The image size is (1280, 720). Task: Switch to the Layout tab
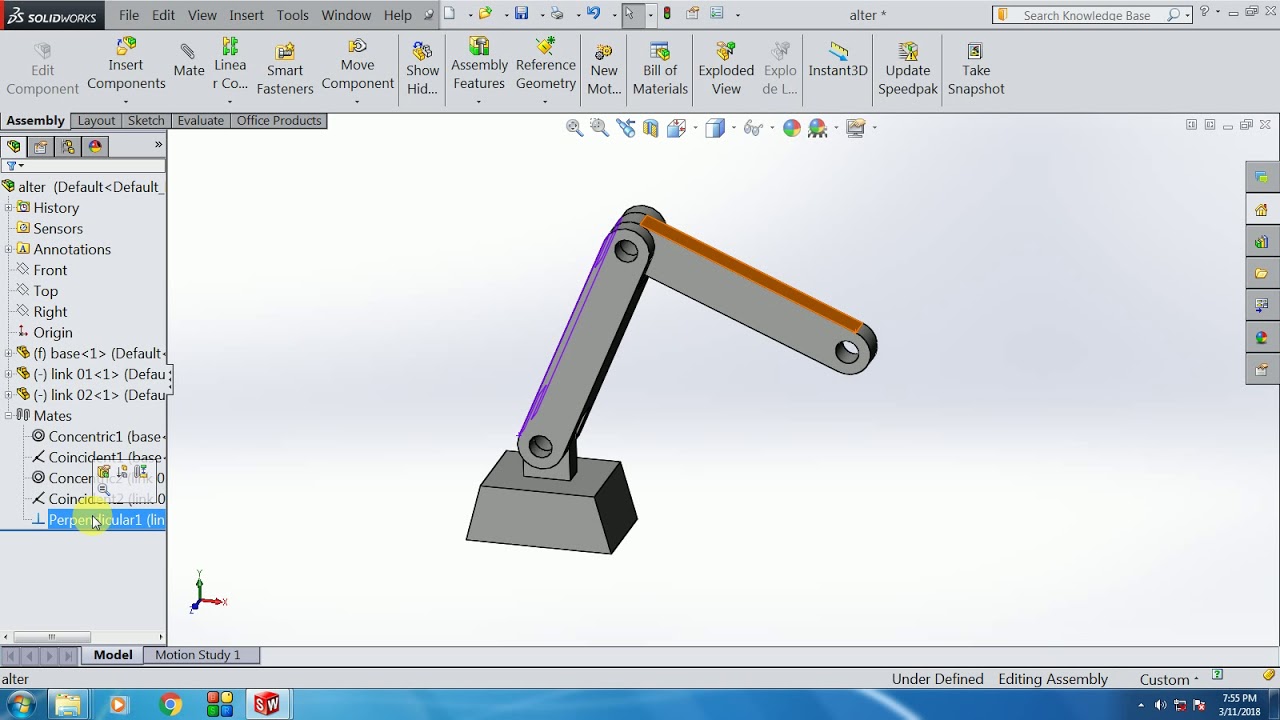click(97, 120)
